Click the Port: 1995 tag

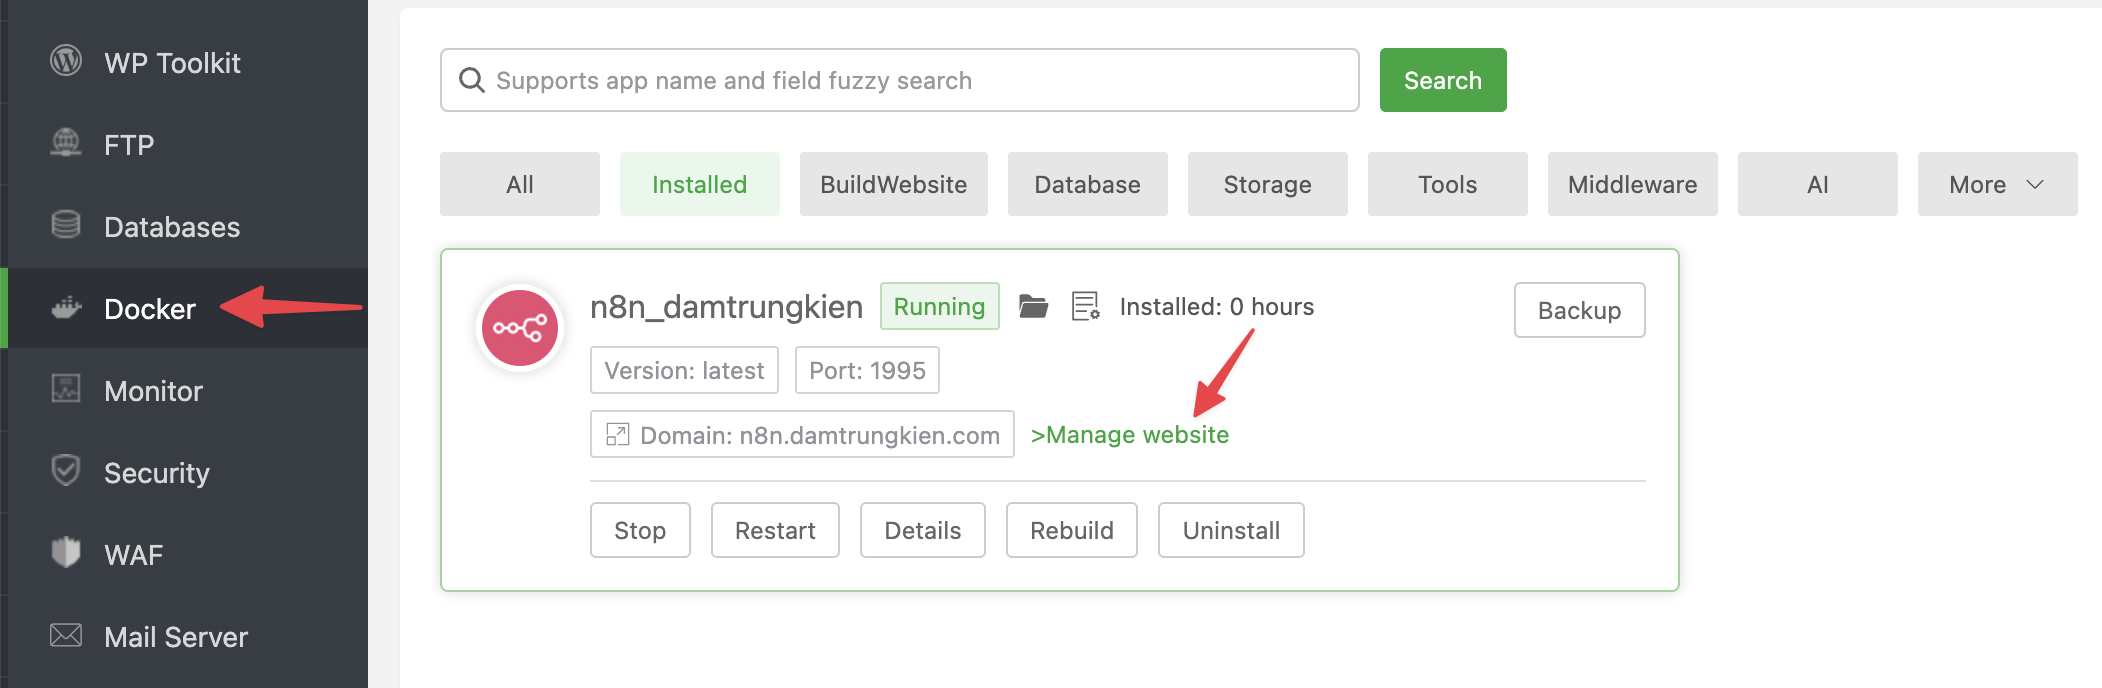coord(867,370)
